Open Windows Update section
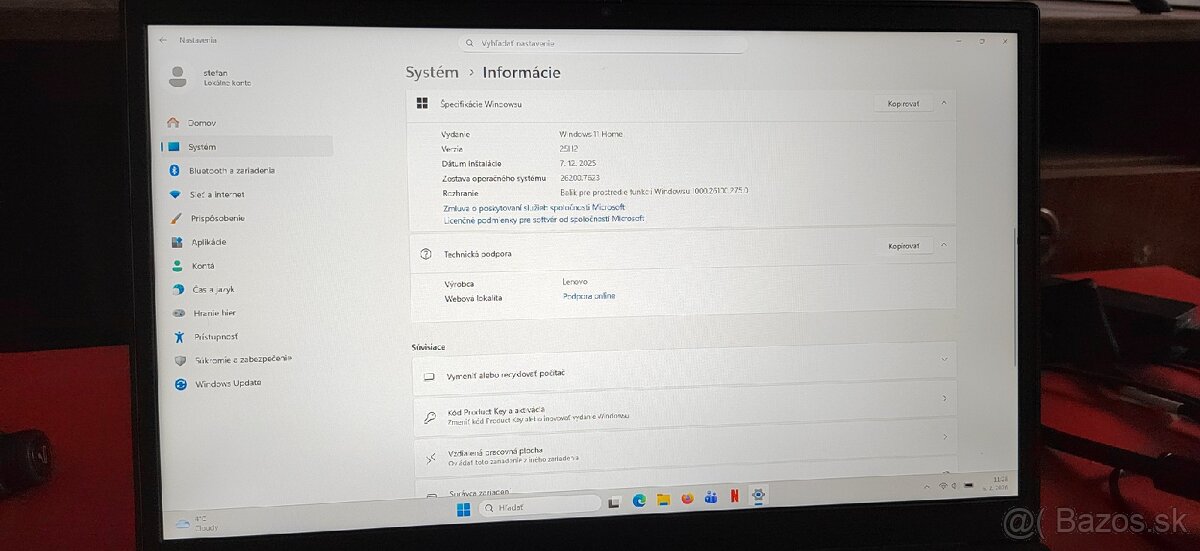Viewport: 1200px width, 551px height. (x=247, y=384)
